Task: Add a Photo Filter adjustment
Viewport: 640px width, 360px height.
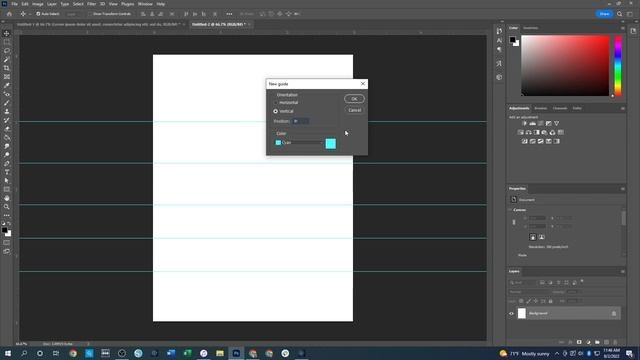Action: (544, 132)
